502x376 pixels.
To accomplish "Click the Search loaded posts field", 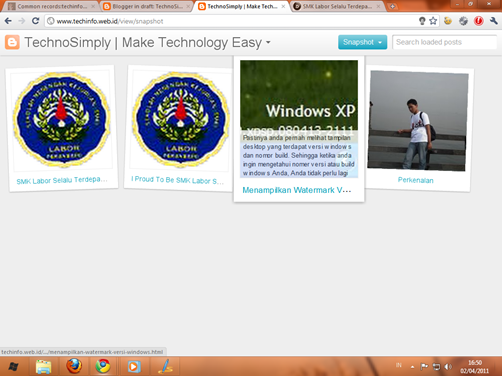I will pos(444,42).
